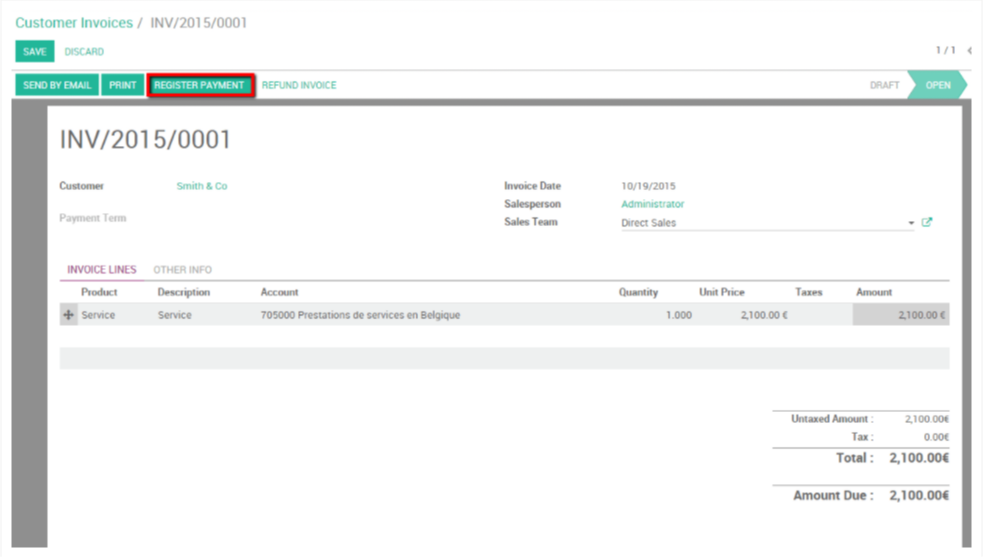Click the 2,100.00 € unit price cell
This screenshot has width=983, height=557.
[764, 315]
